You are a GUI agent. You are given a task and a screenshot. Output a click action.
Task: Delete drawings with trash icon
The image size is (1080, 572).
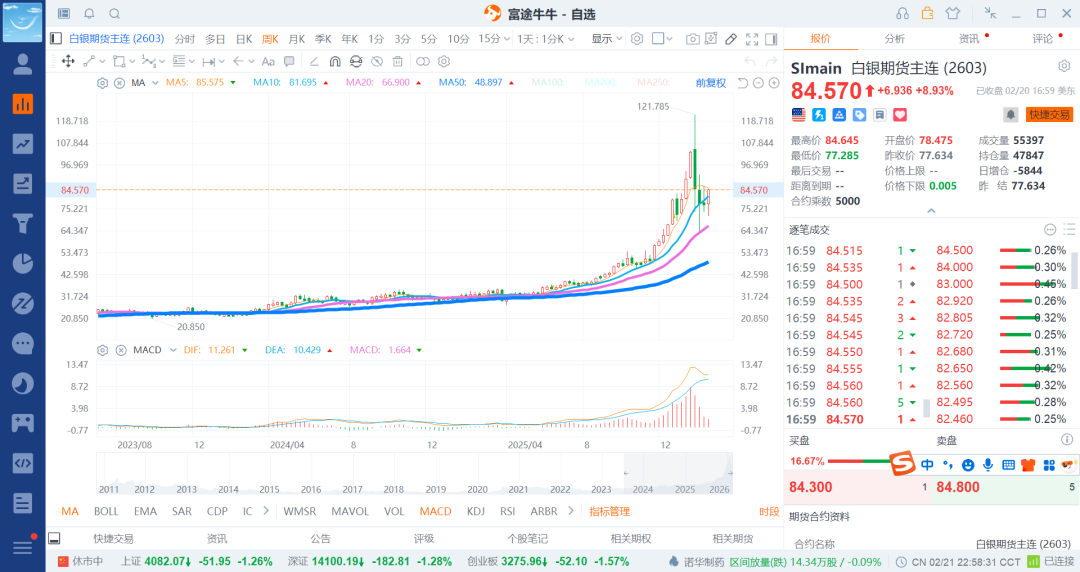click(x=397, y=61)
